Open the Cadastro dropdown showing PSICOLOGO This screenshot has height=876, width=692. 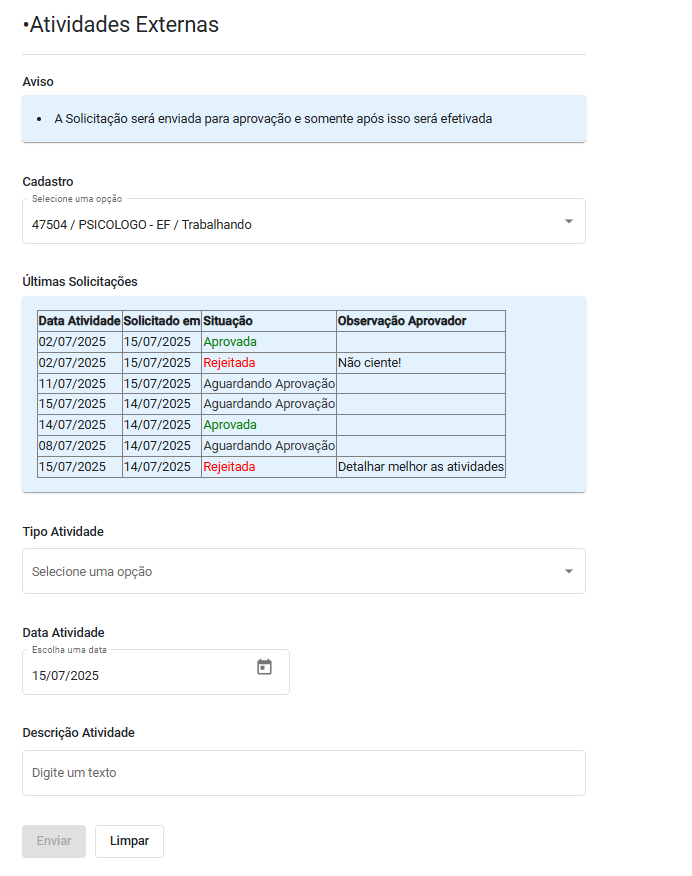pyautogui.click(x=304, y=221)
